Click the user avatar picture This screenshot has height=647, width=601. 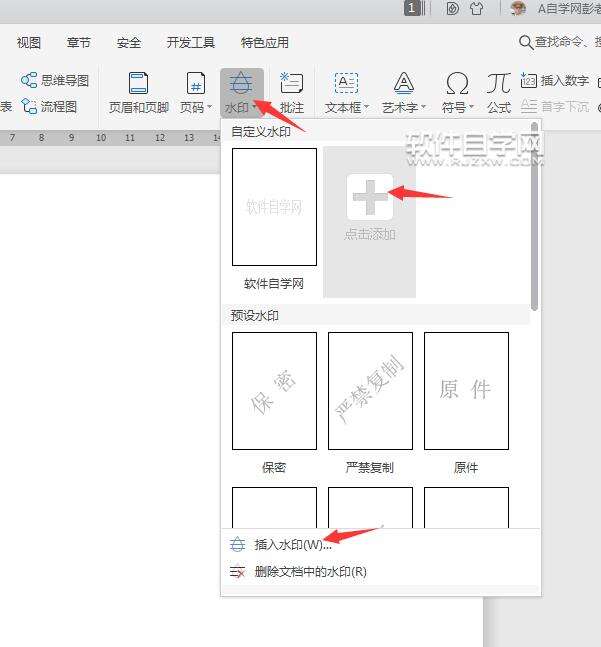point(518,8)
